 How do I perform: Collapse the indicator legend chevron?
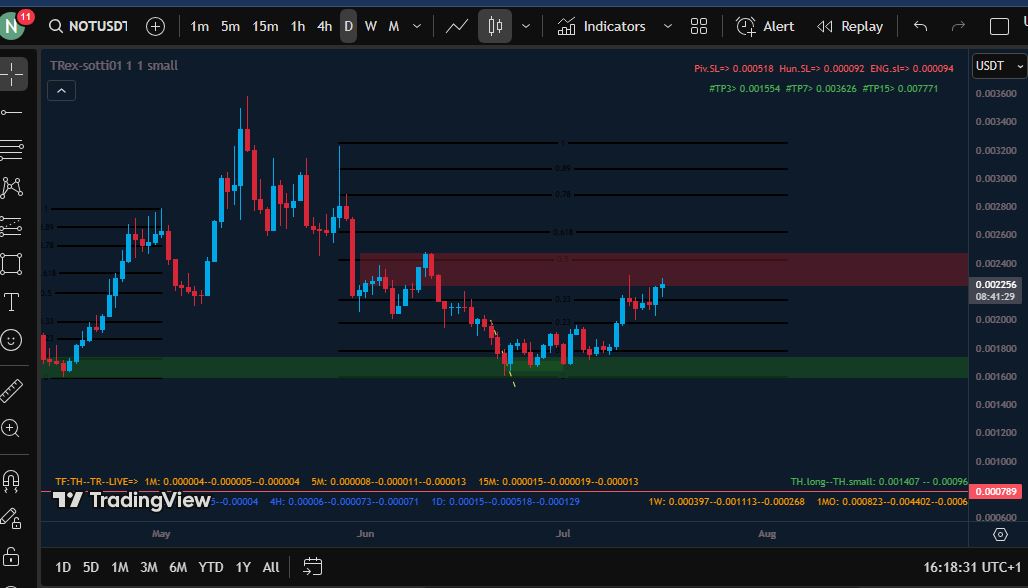[x=62, y=91]
